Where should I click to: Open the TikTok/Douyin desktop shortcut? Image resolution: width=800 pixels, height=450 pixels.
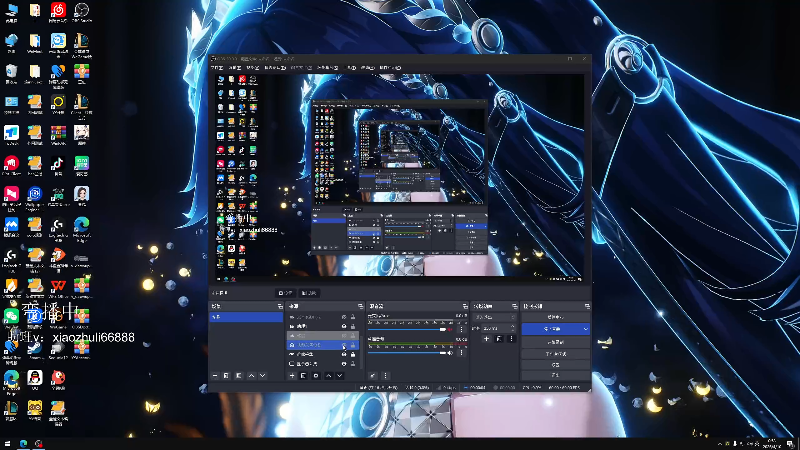[58, 165]
